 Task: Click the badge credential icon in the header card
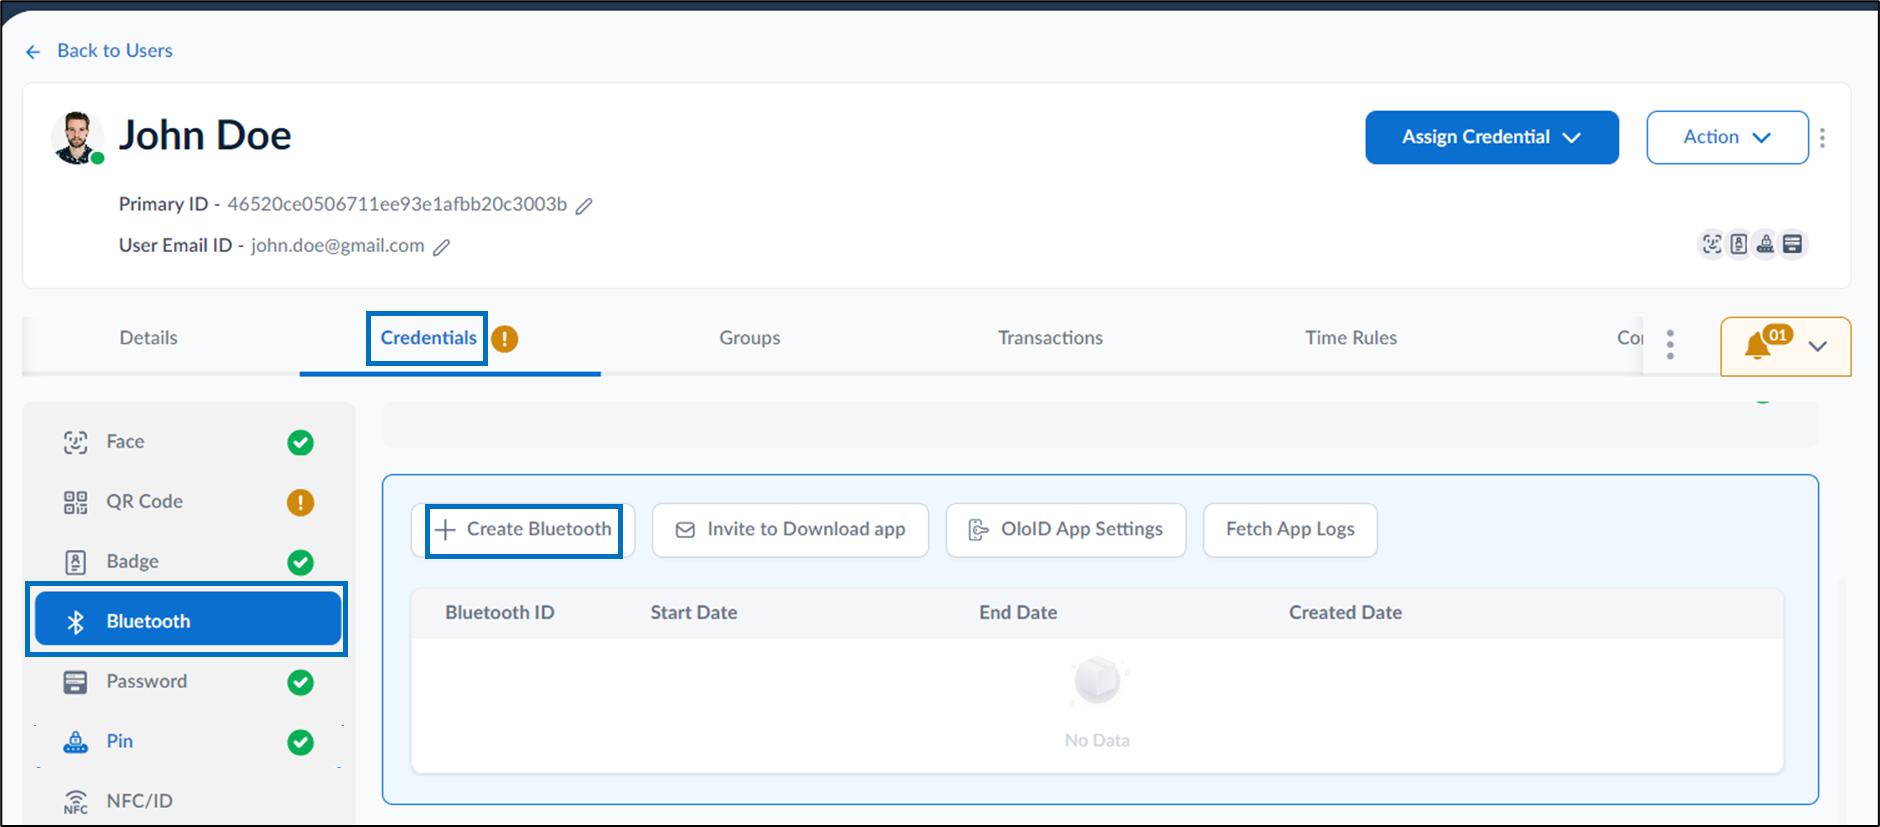tap(1739, 244)
